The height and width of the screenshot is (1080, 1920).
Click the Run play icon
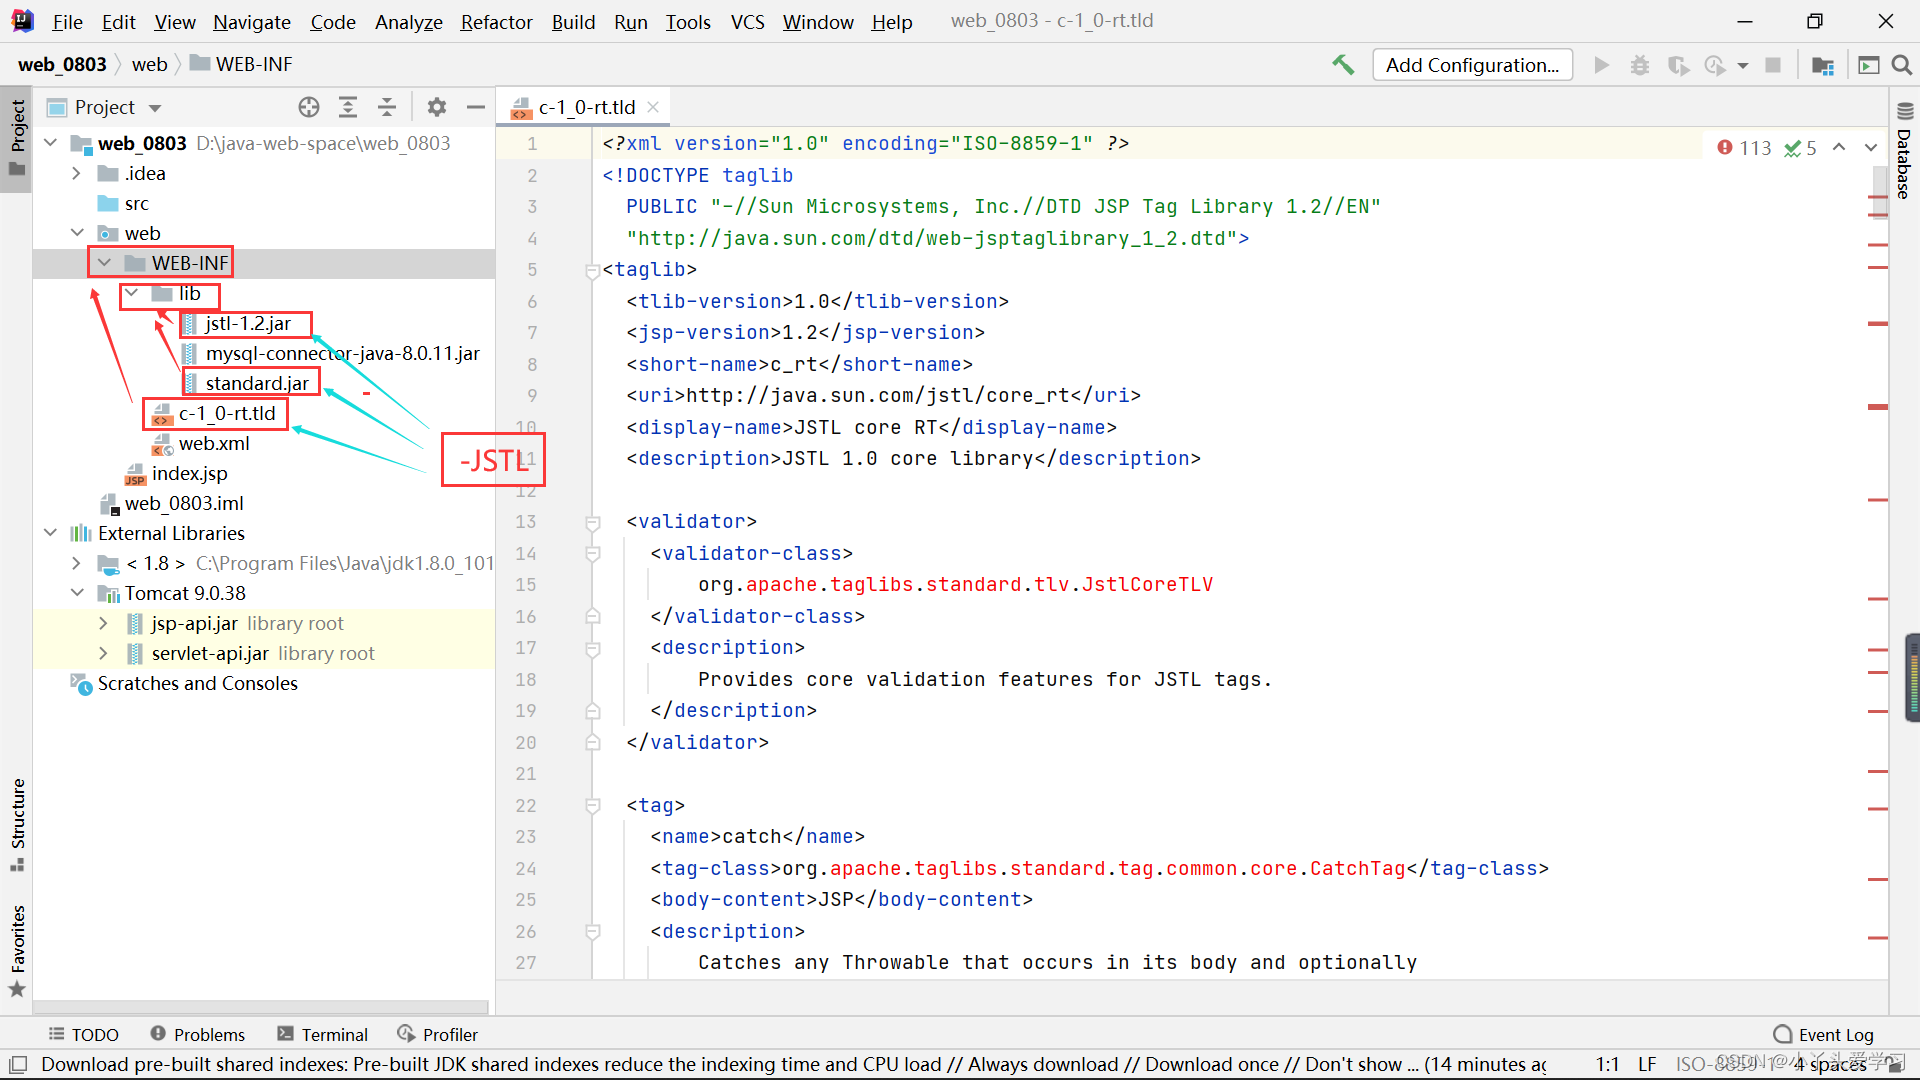(1601, 65)
